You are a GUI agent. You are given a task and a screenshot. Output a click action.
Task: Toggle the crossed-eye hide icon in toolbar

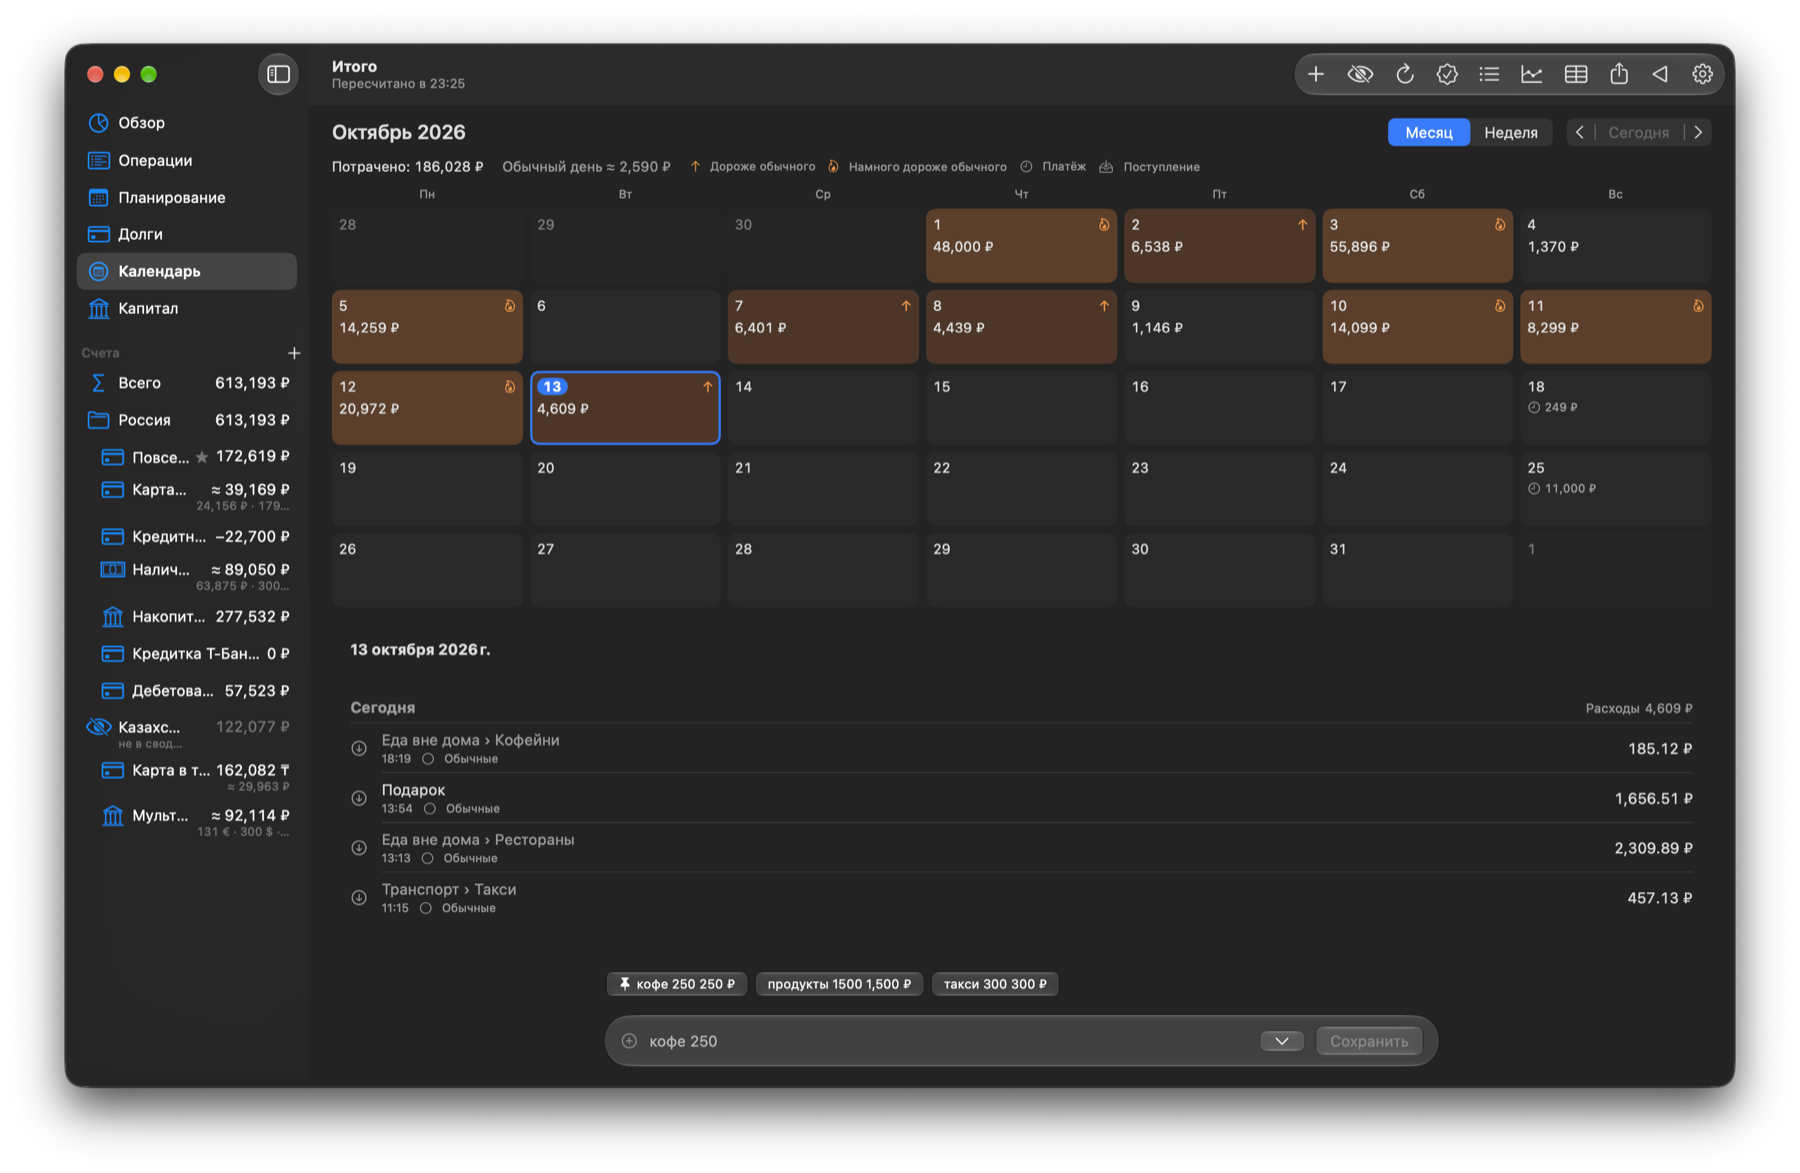pyautogui.click(x=1360, y=75)
